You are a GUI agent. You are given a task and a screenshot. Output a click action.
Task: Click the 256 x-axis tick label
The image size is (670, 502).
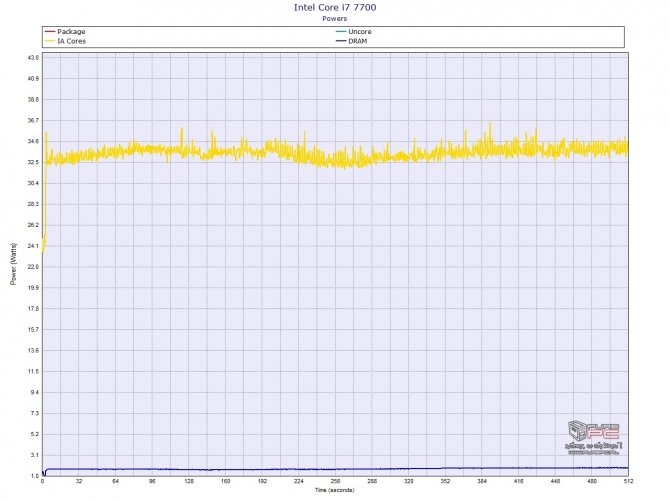(x=335, y=481)
